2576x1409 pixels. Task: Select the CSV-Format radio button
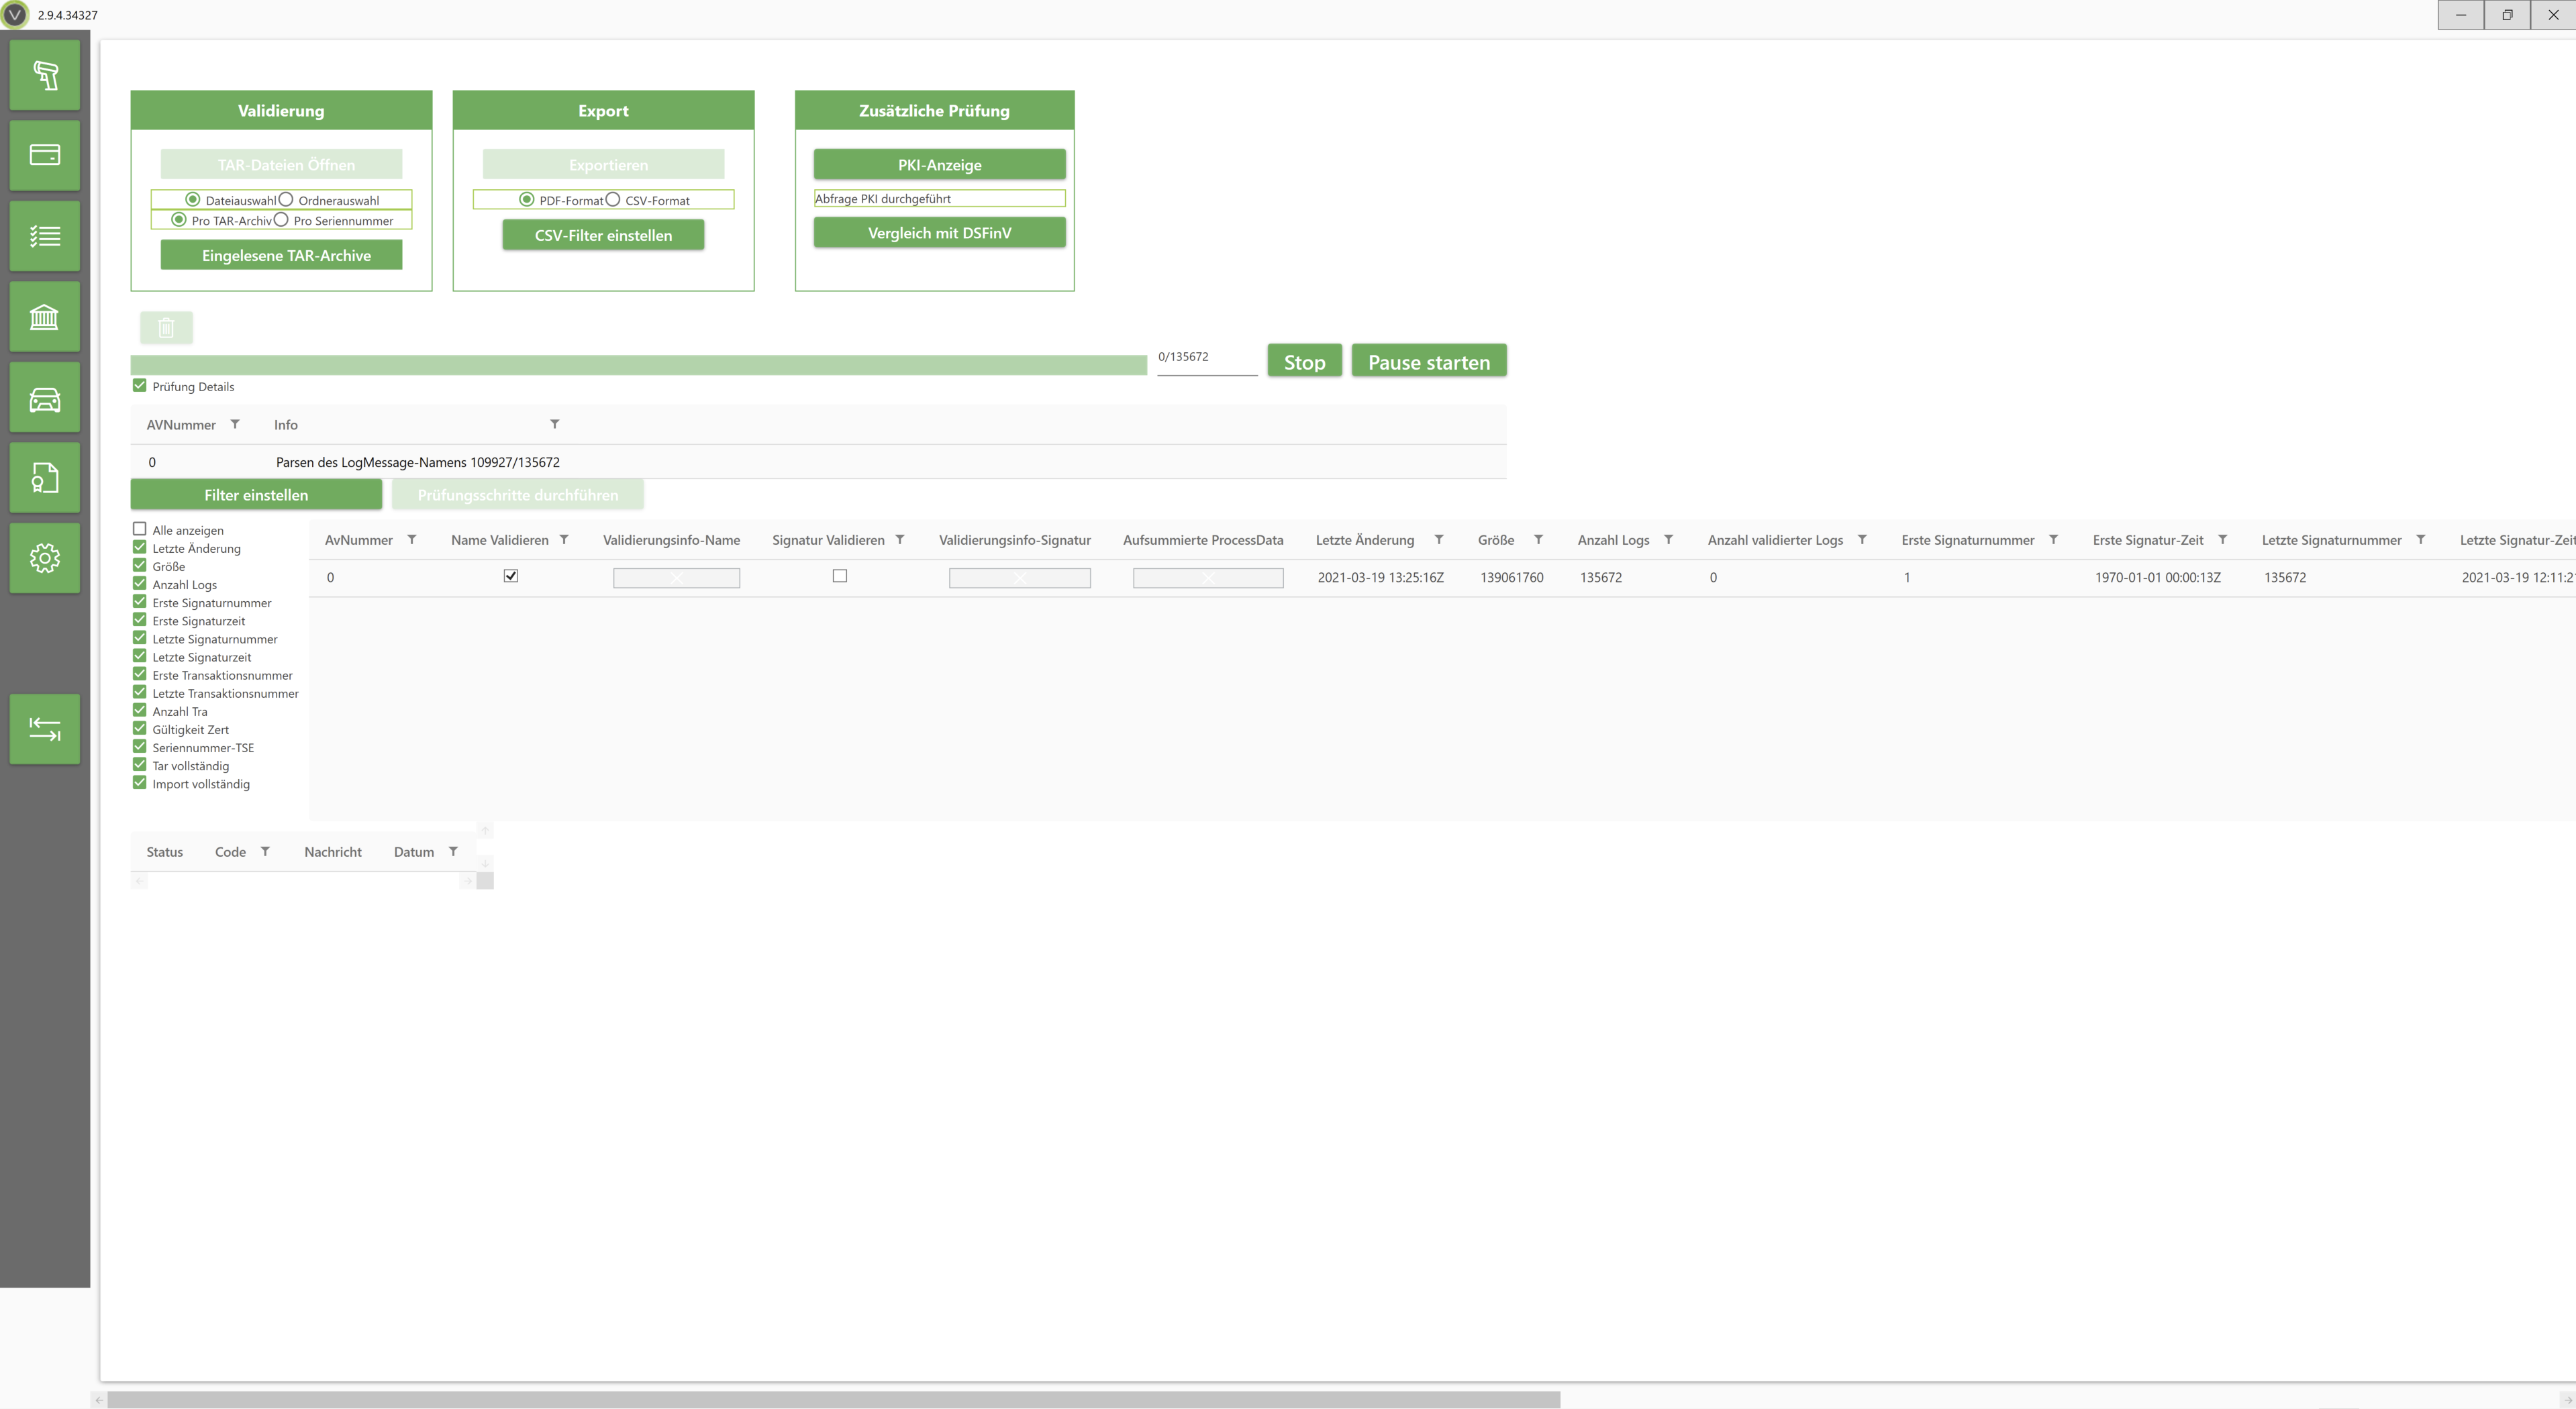pos(613,200)
